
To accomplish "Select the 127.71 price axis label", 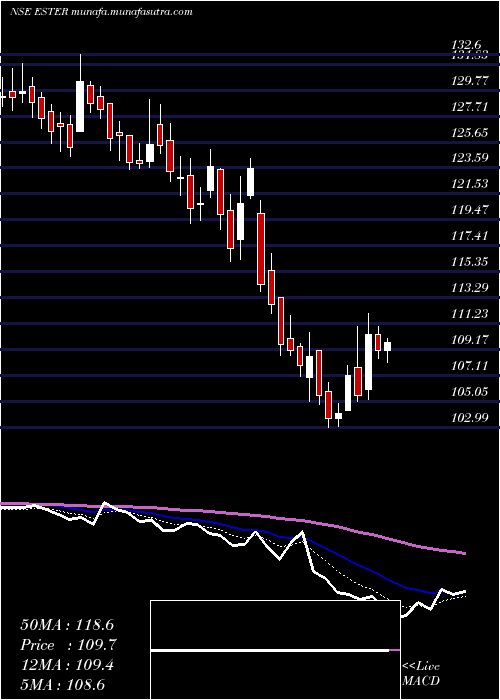I will 471,107.
